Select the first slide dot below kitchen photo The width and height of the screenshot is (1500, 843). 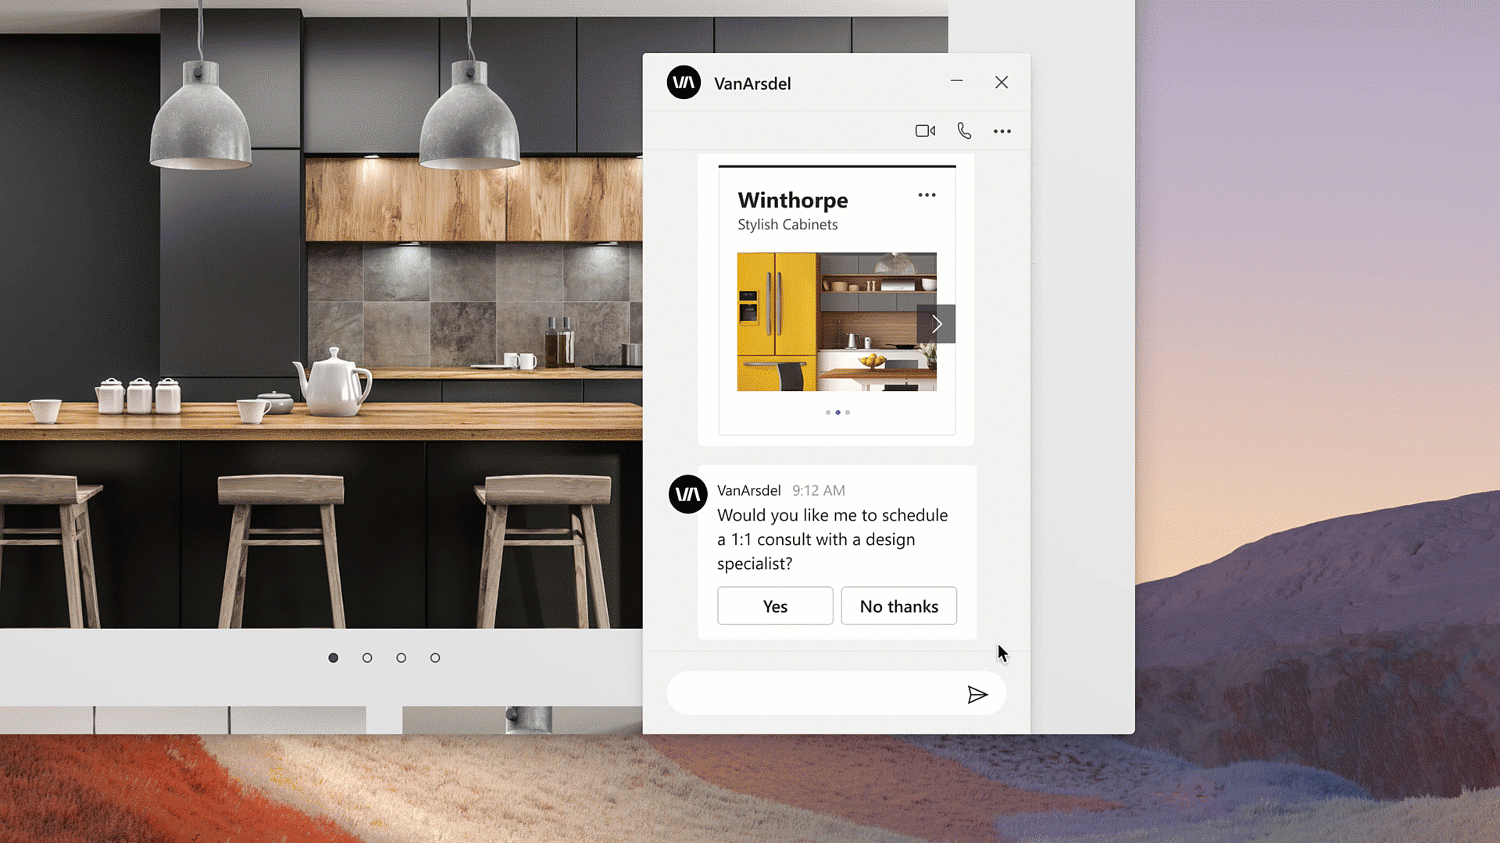[333, 658]
